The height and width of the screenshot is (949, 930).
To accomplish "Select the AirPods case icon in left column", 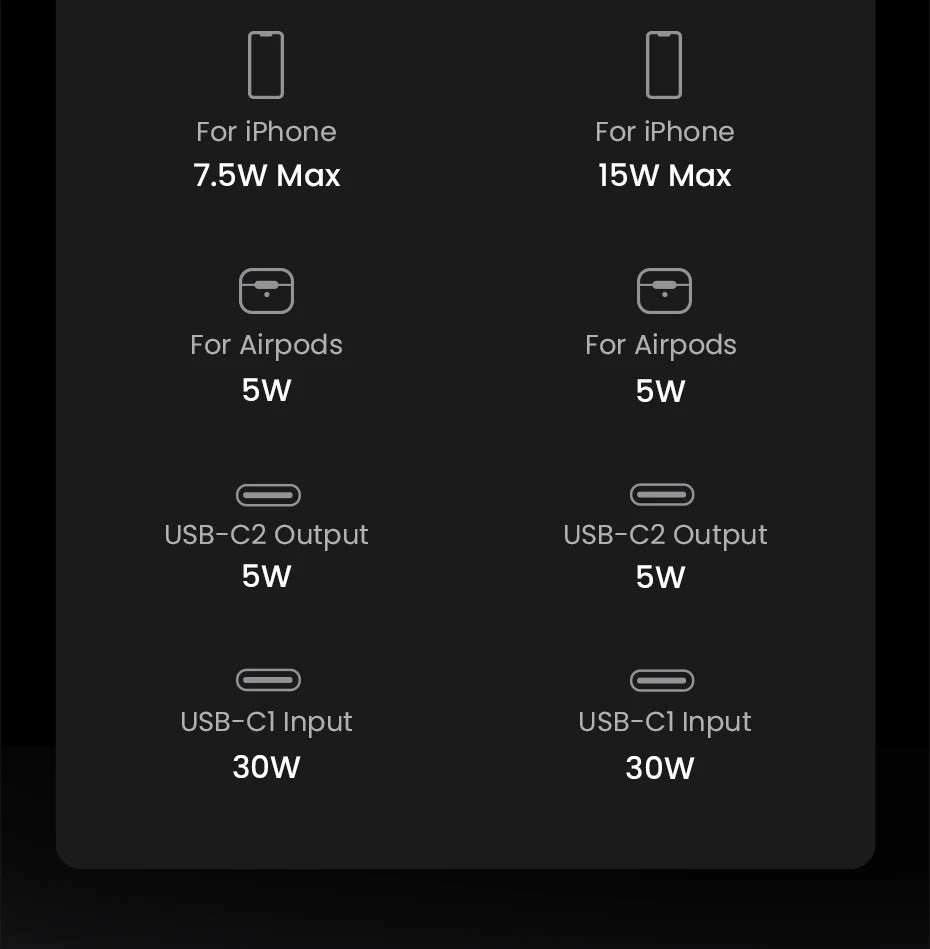I will tap(266, 291).
